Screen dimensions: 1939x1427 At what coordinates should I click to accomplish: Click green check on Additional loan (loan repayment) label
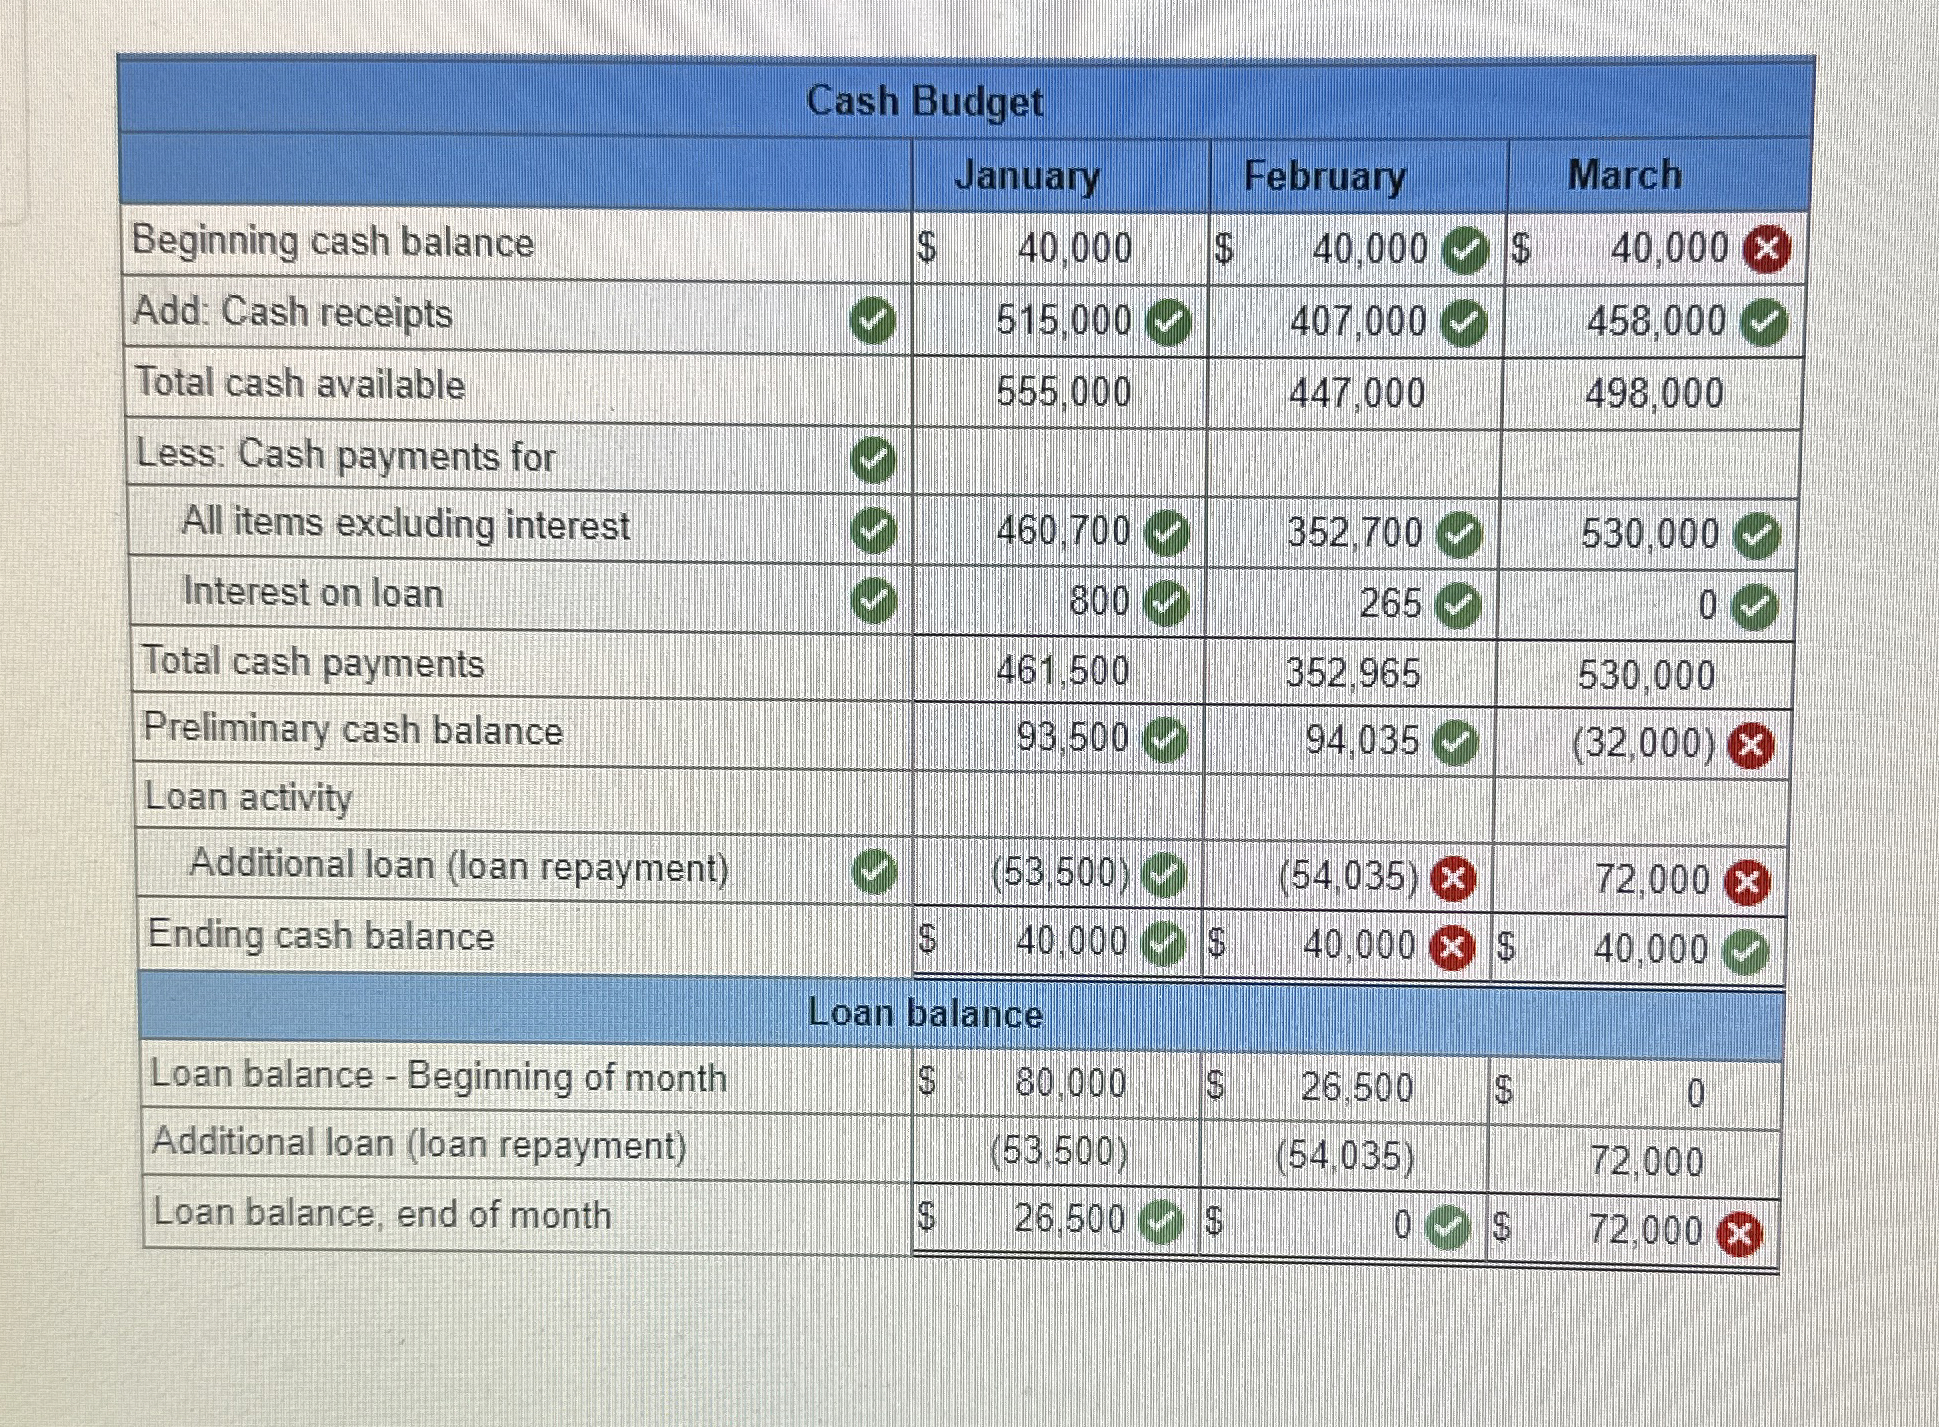875,871
